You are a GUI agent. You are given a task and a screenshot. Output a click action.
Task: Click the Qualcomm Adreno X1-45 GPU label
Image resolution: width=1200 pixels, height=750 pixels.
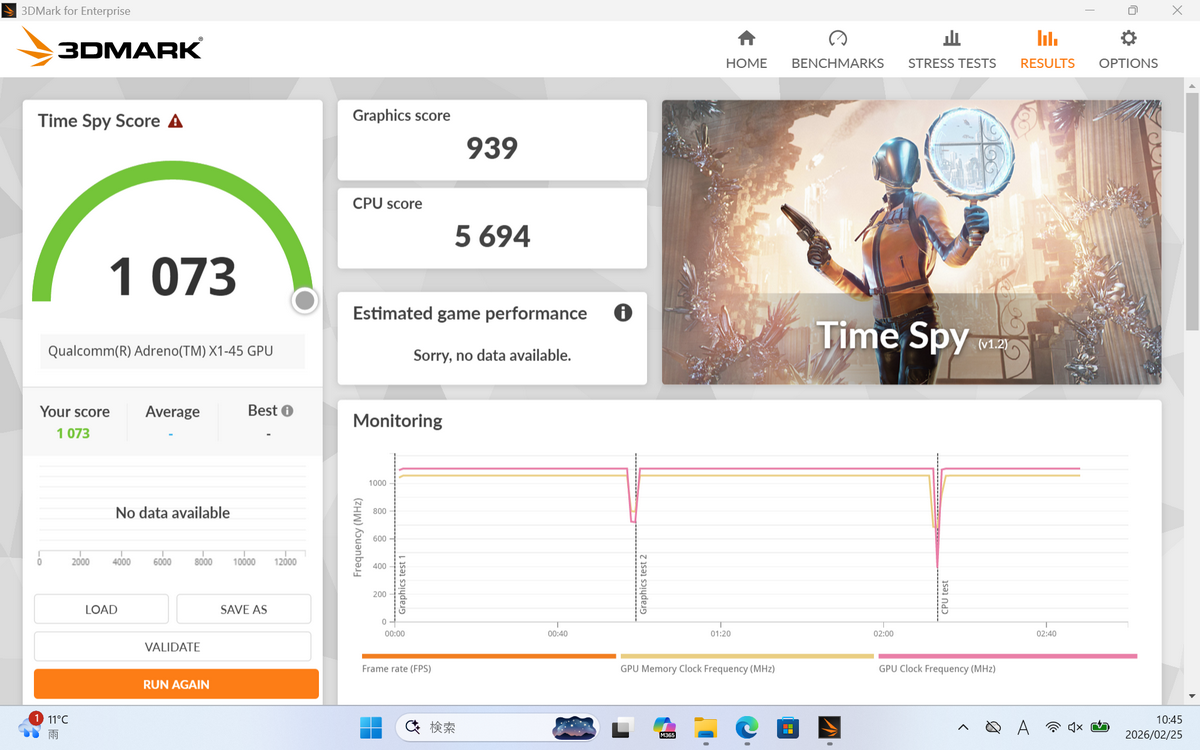point(172,351)
